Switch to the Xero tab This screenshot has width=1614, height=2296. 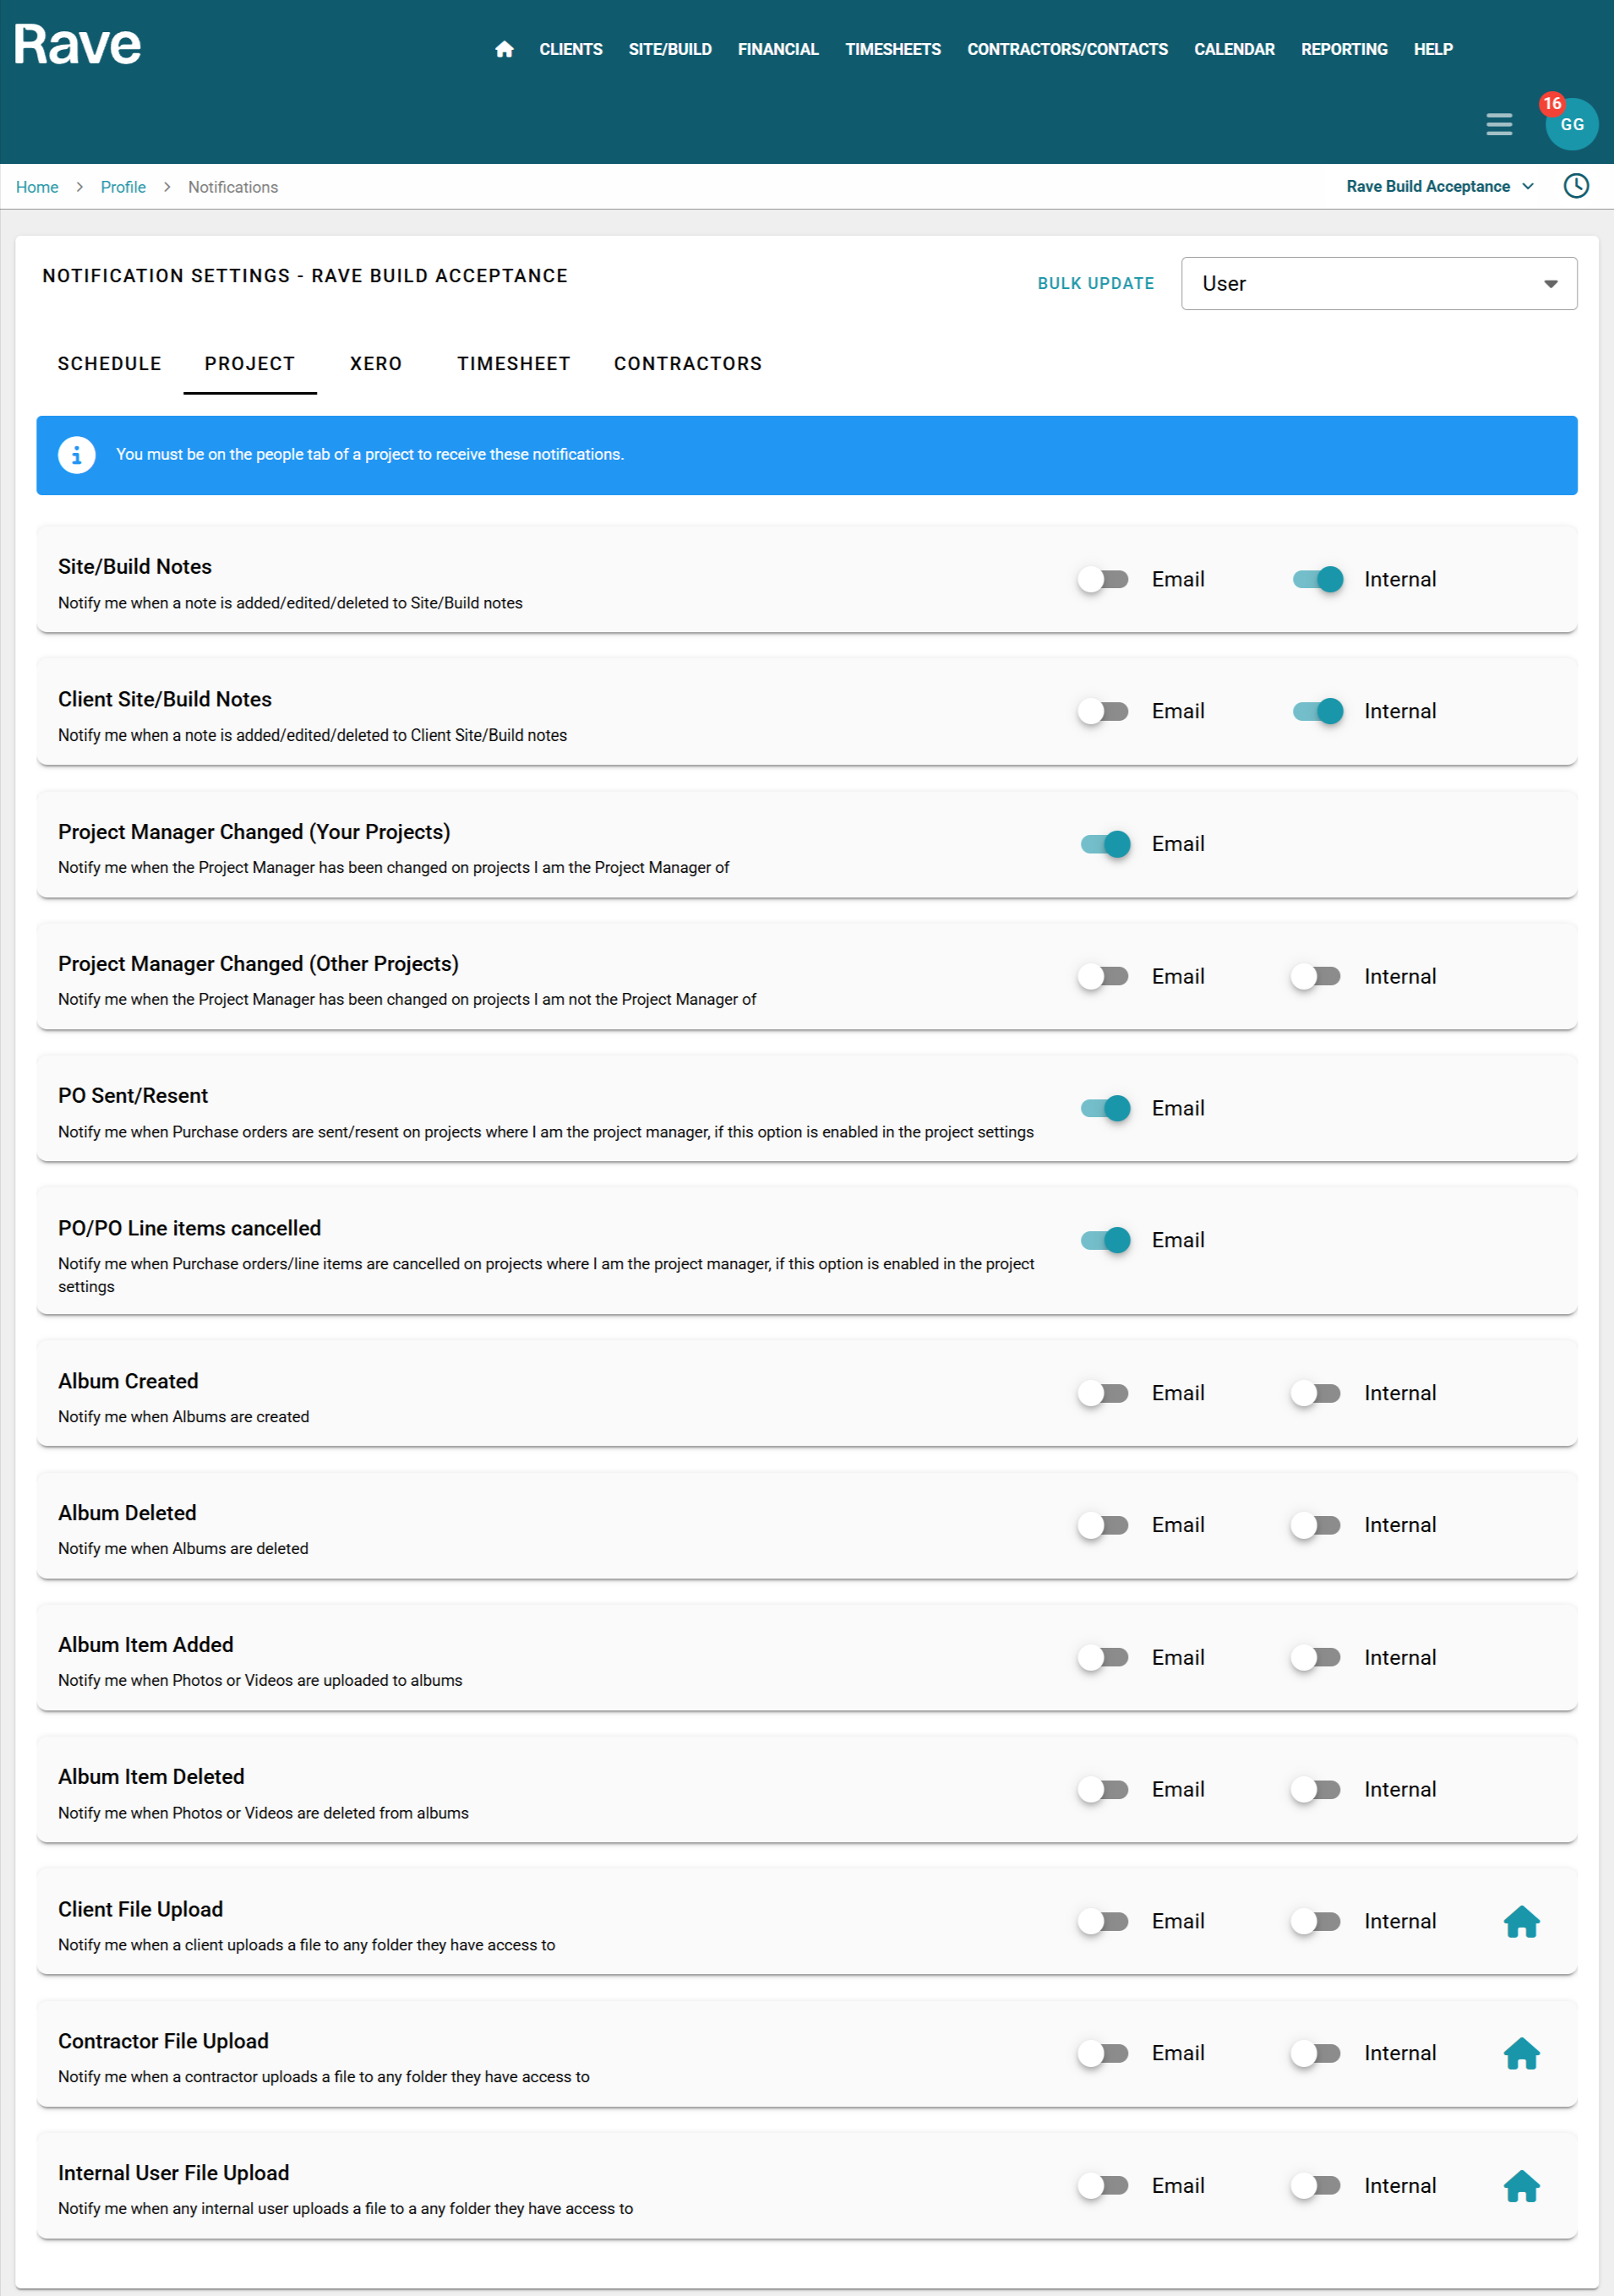(376, 364)
